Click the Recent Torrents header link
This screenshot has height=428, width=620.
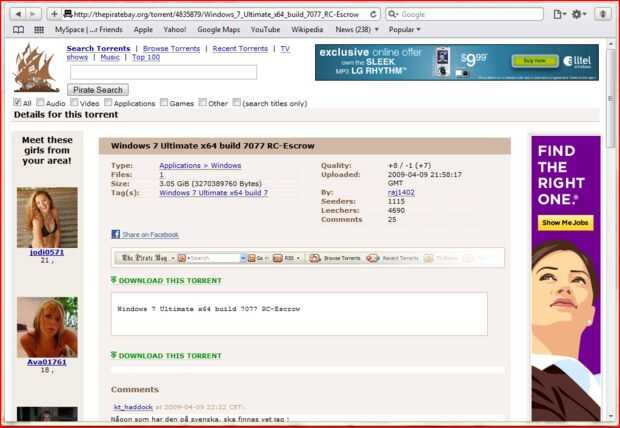point(240,48)
